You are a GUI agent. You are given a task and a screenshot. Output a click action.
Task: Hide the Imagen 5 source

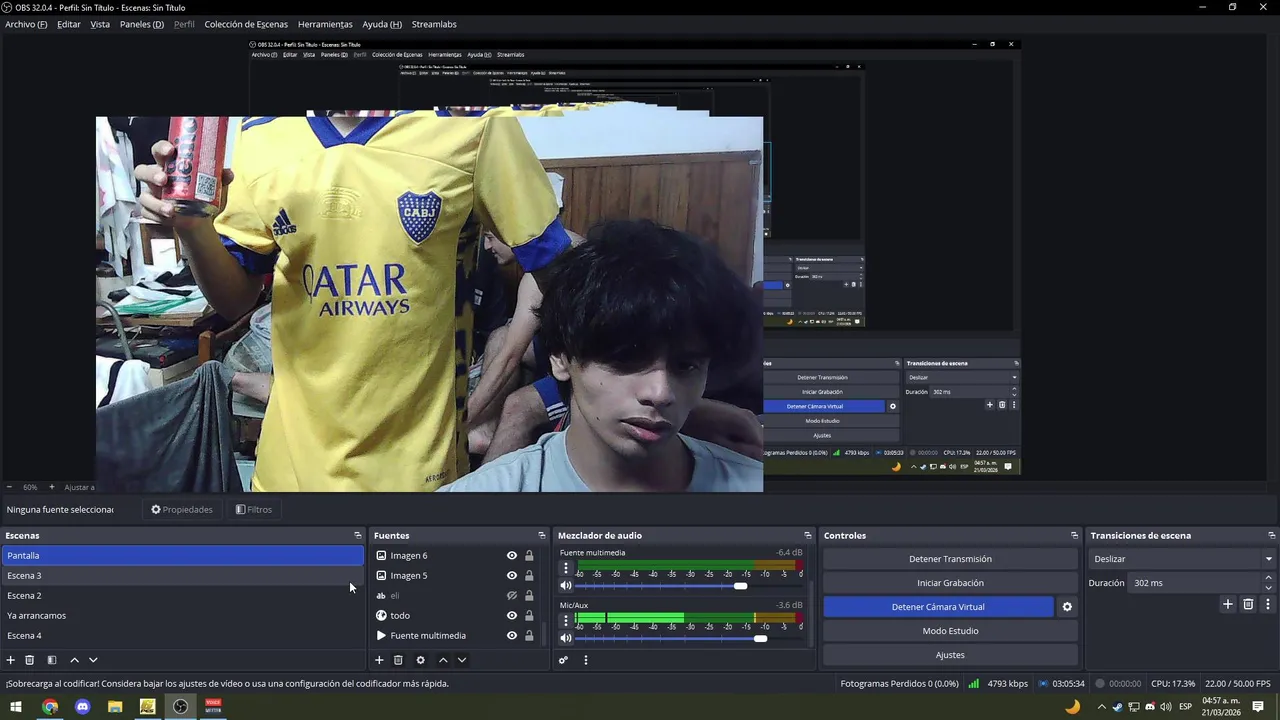coord(512,576)
